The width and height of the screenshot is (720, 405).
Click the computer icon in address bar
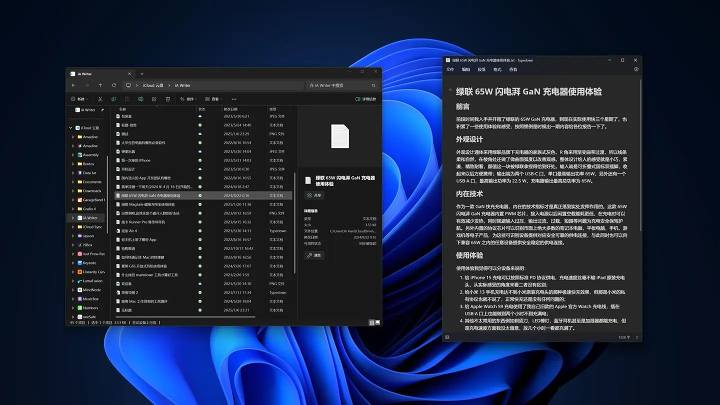coord(128,85)
